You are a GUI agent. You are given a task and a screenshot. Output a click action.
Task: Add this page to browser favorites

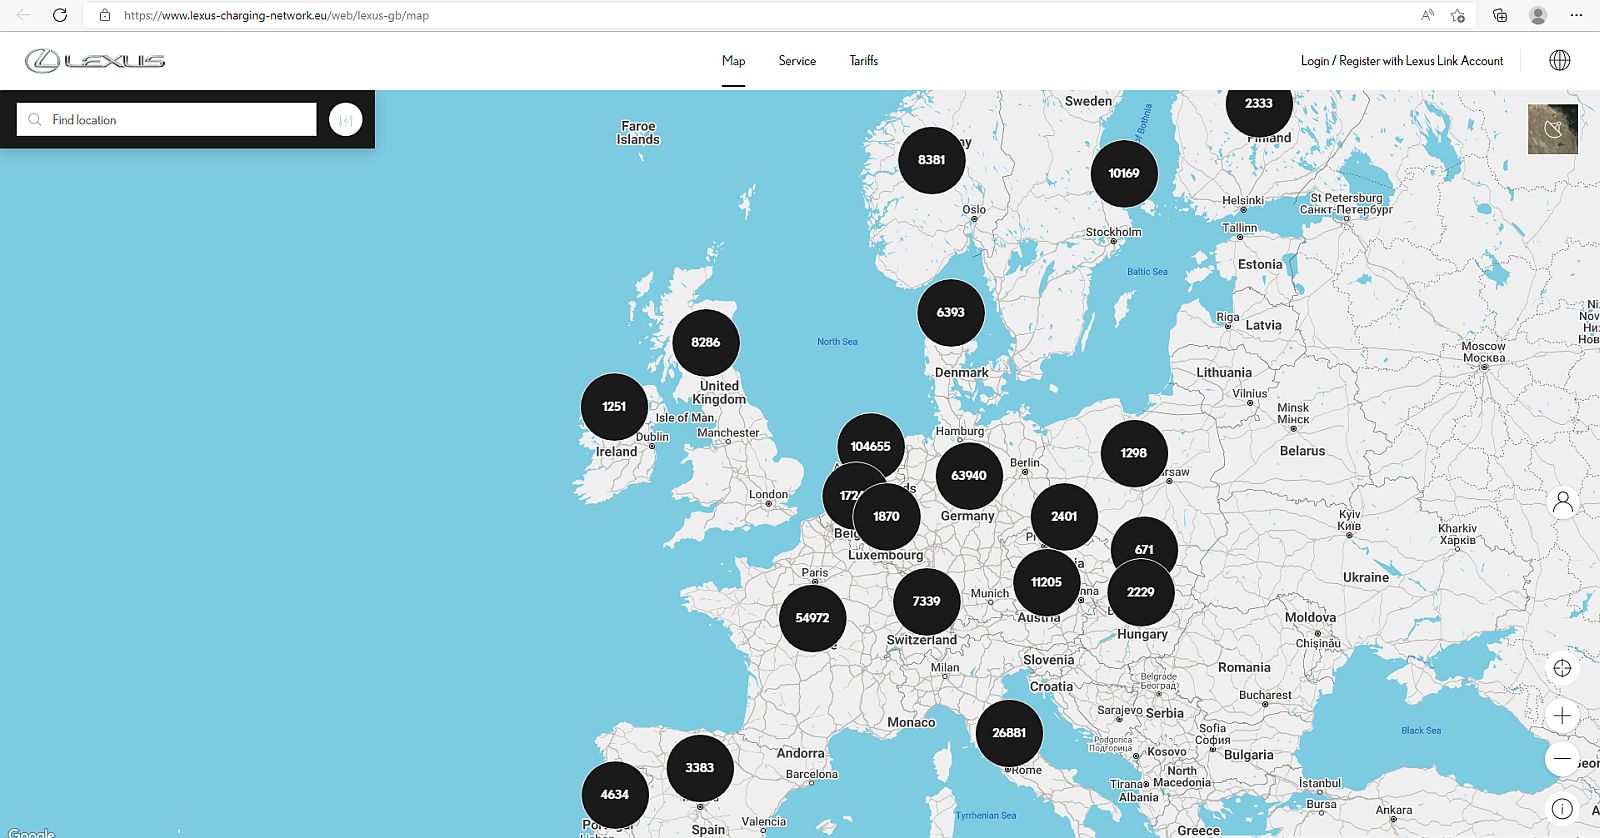(1458, 15)
